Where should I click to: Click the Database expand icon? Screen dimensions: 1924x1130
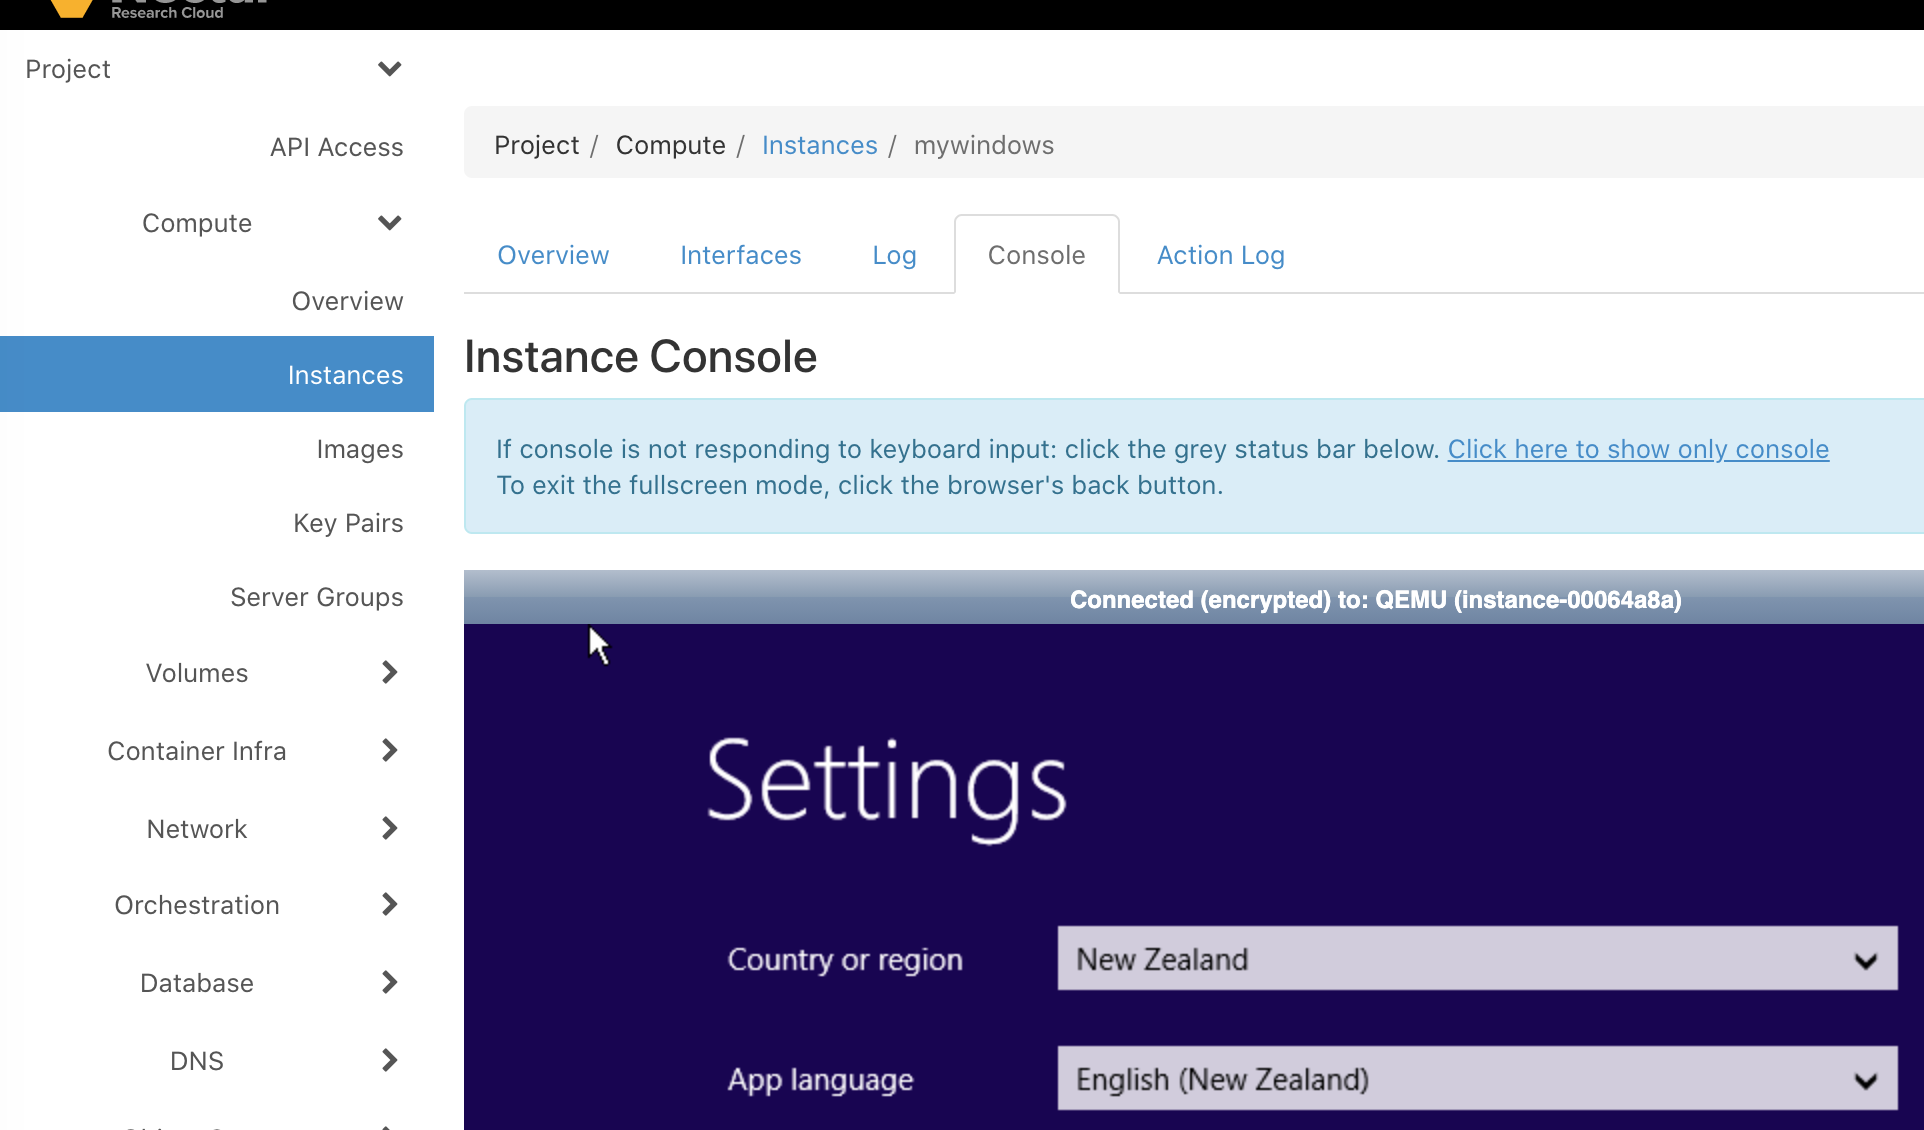(389, 983)
